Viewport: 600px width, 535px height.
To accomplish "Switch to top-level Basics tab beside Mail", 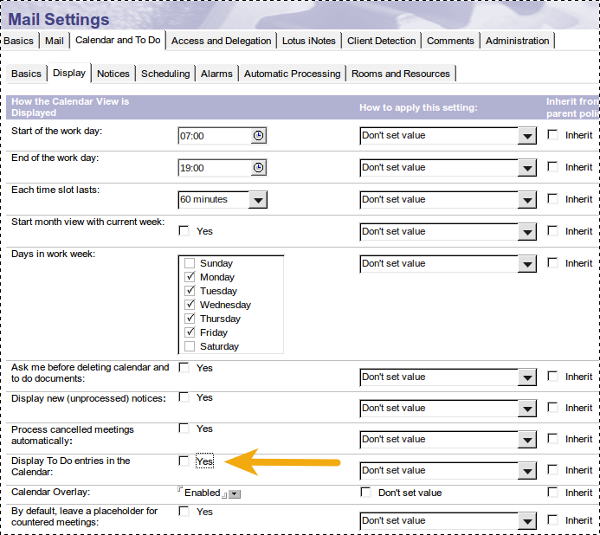I will coord(19,41).
